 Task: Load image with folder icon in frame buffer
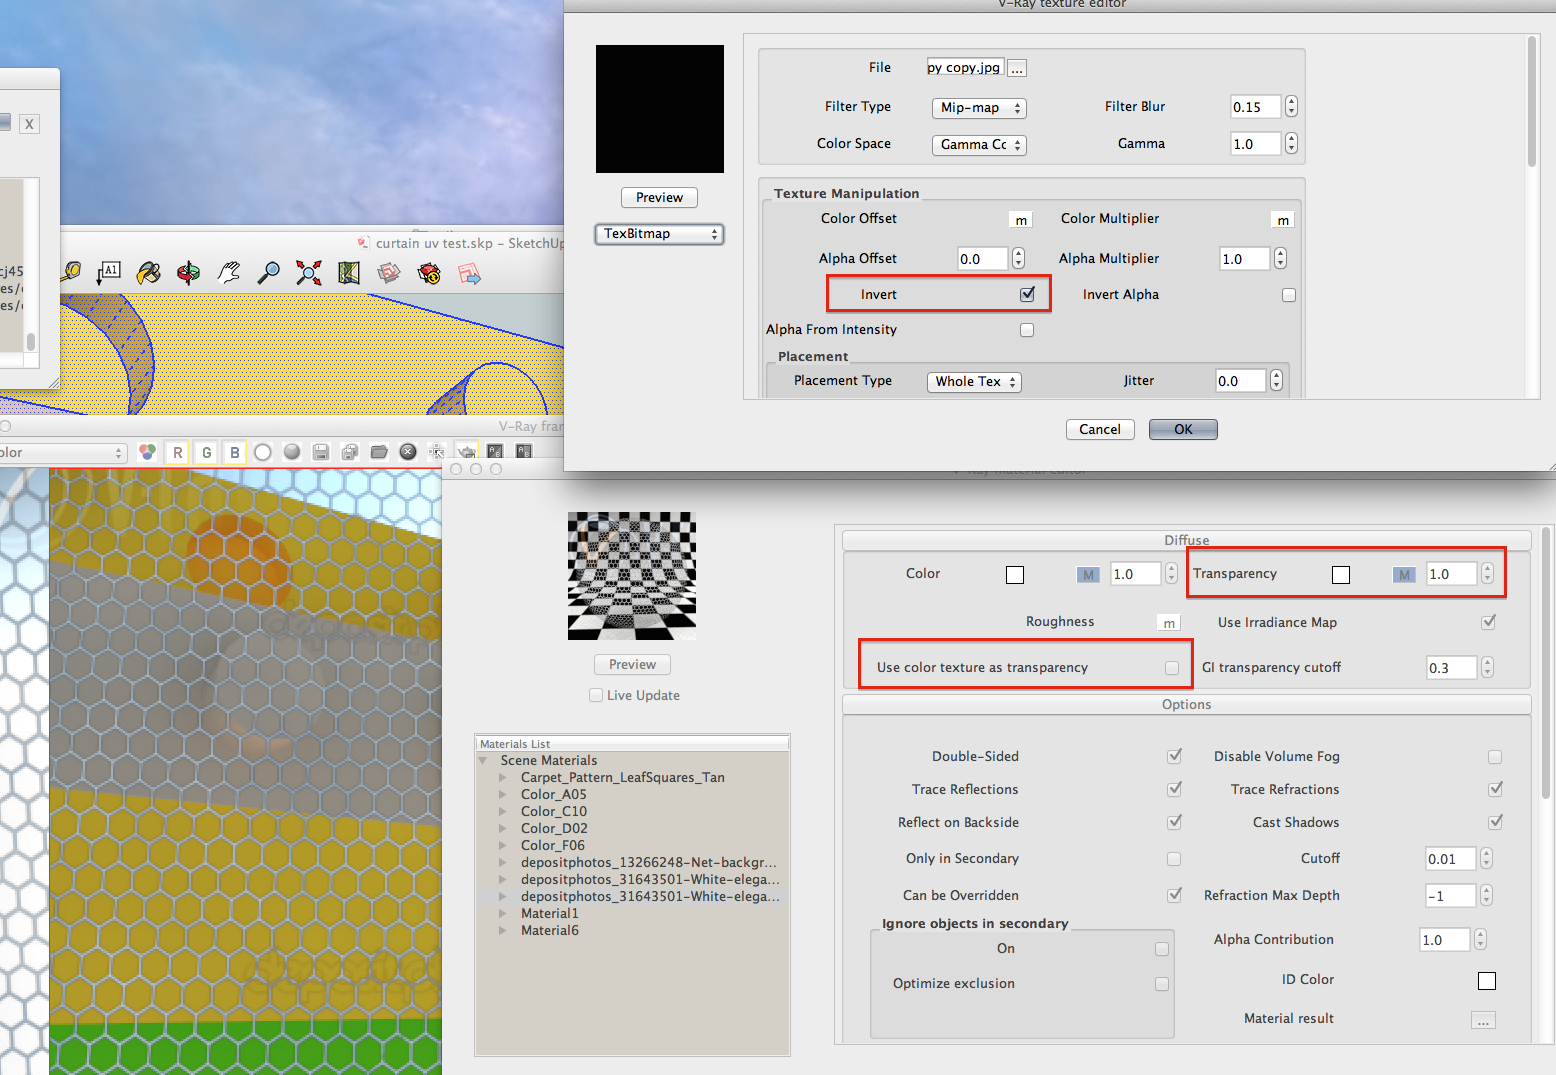(x=379, y=452)
